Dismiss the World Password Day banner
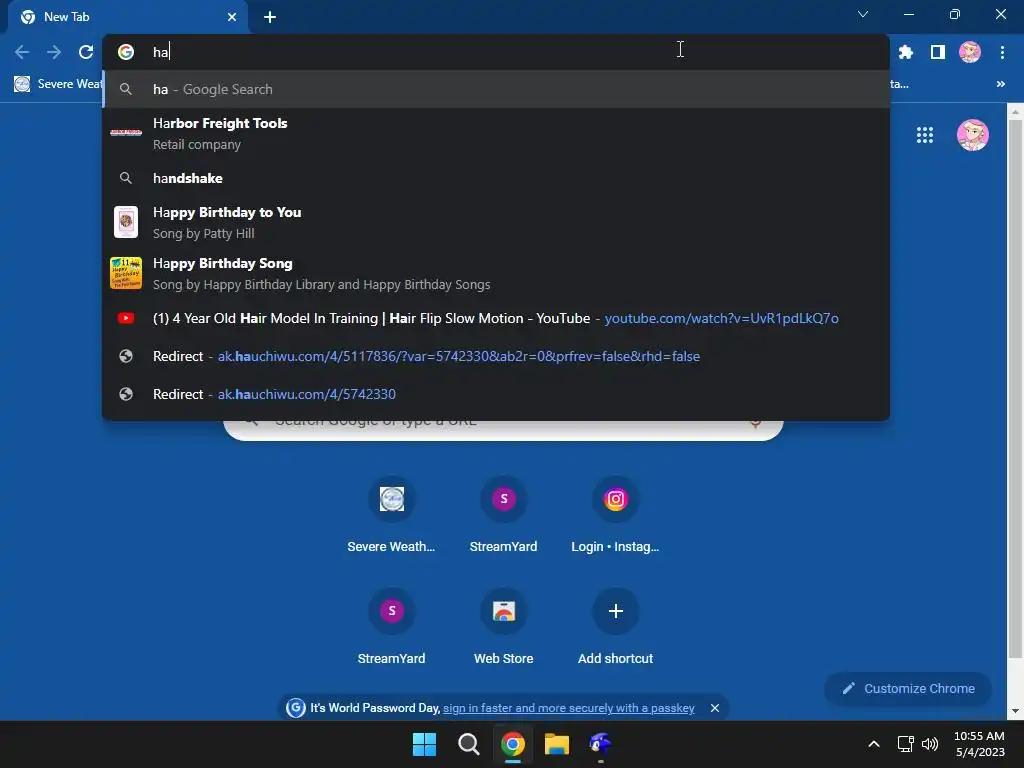1024x768 pixels. (714, 708)
